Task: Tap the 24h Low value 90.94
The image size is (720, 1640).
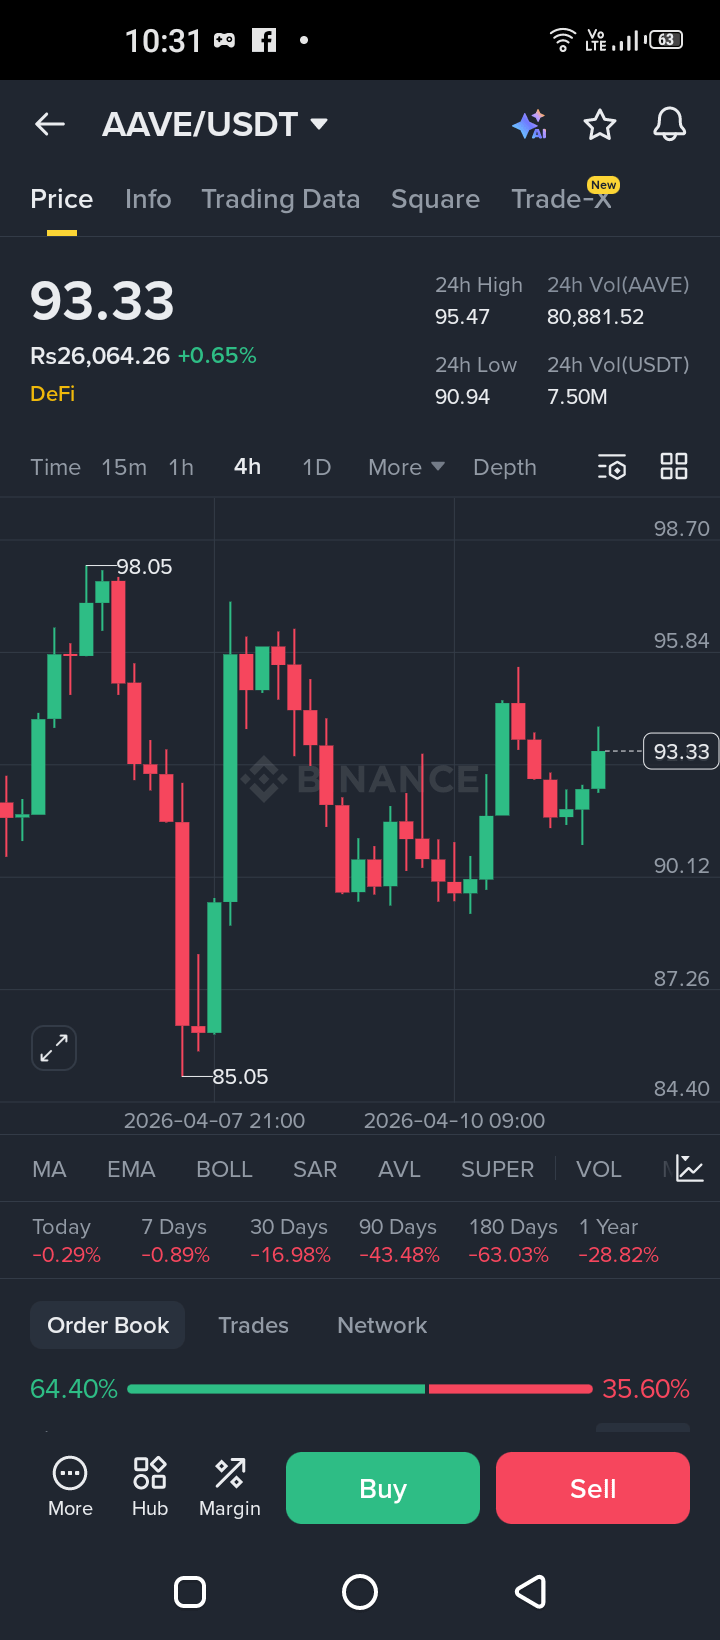Action: [x=462, y=397]
